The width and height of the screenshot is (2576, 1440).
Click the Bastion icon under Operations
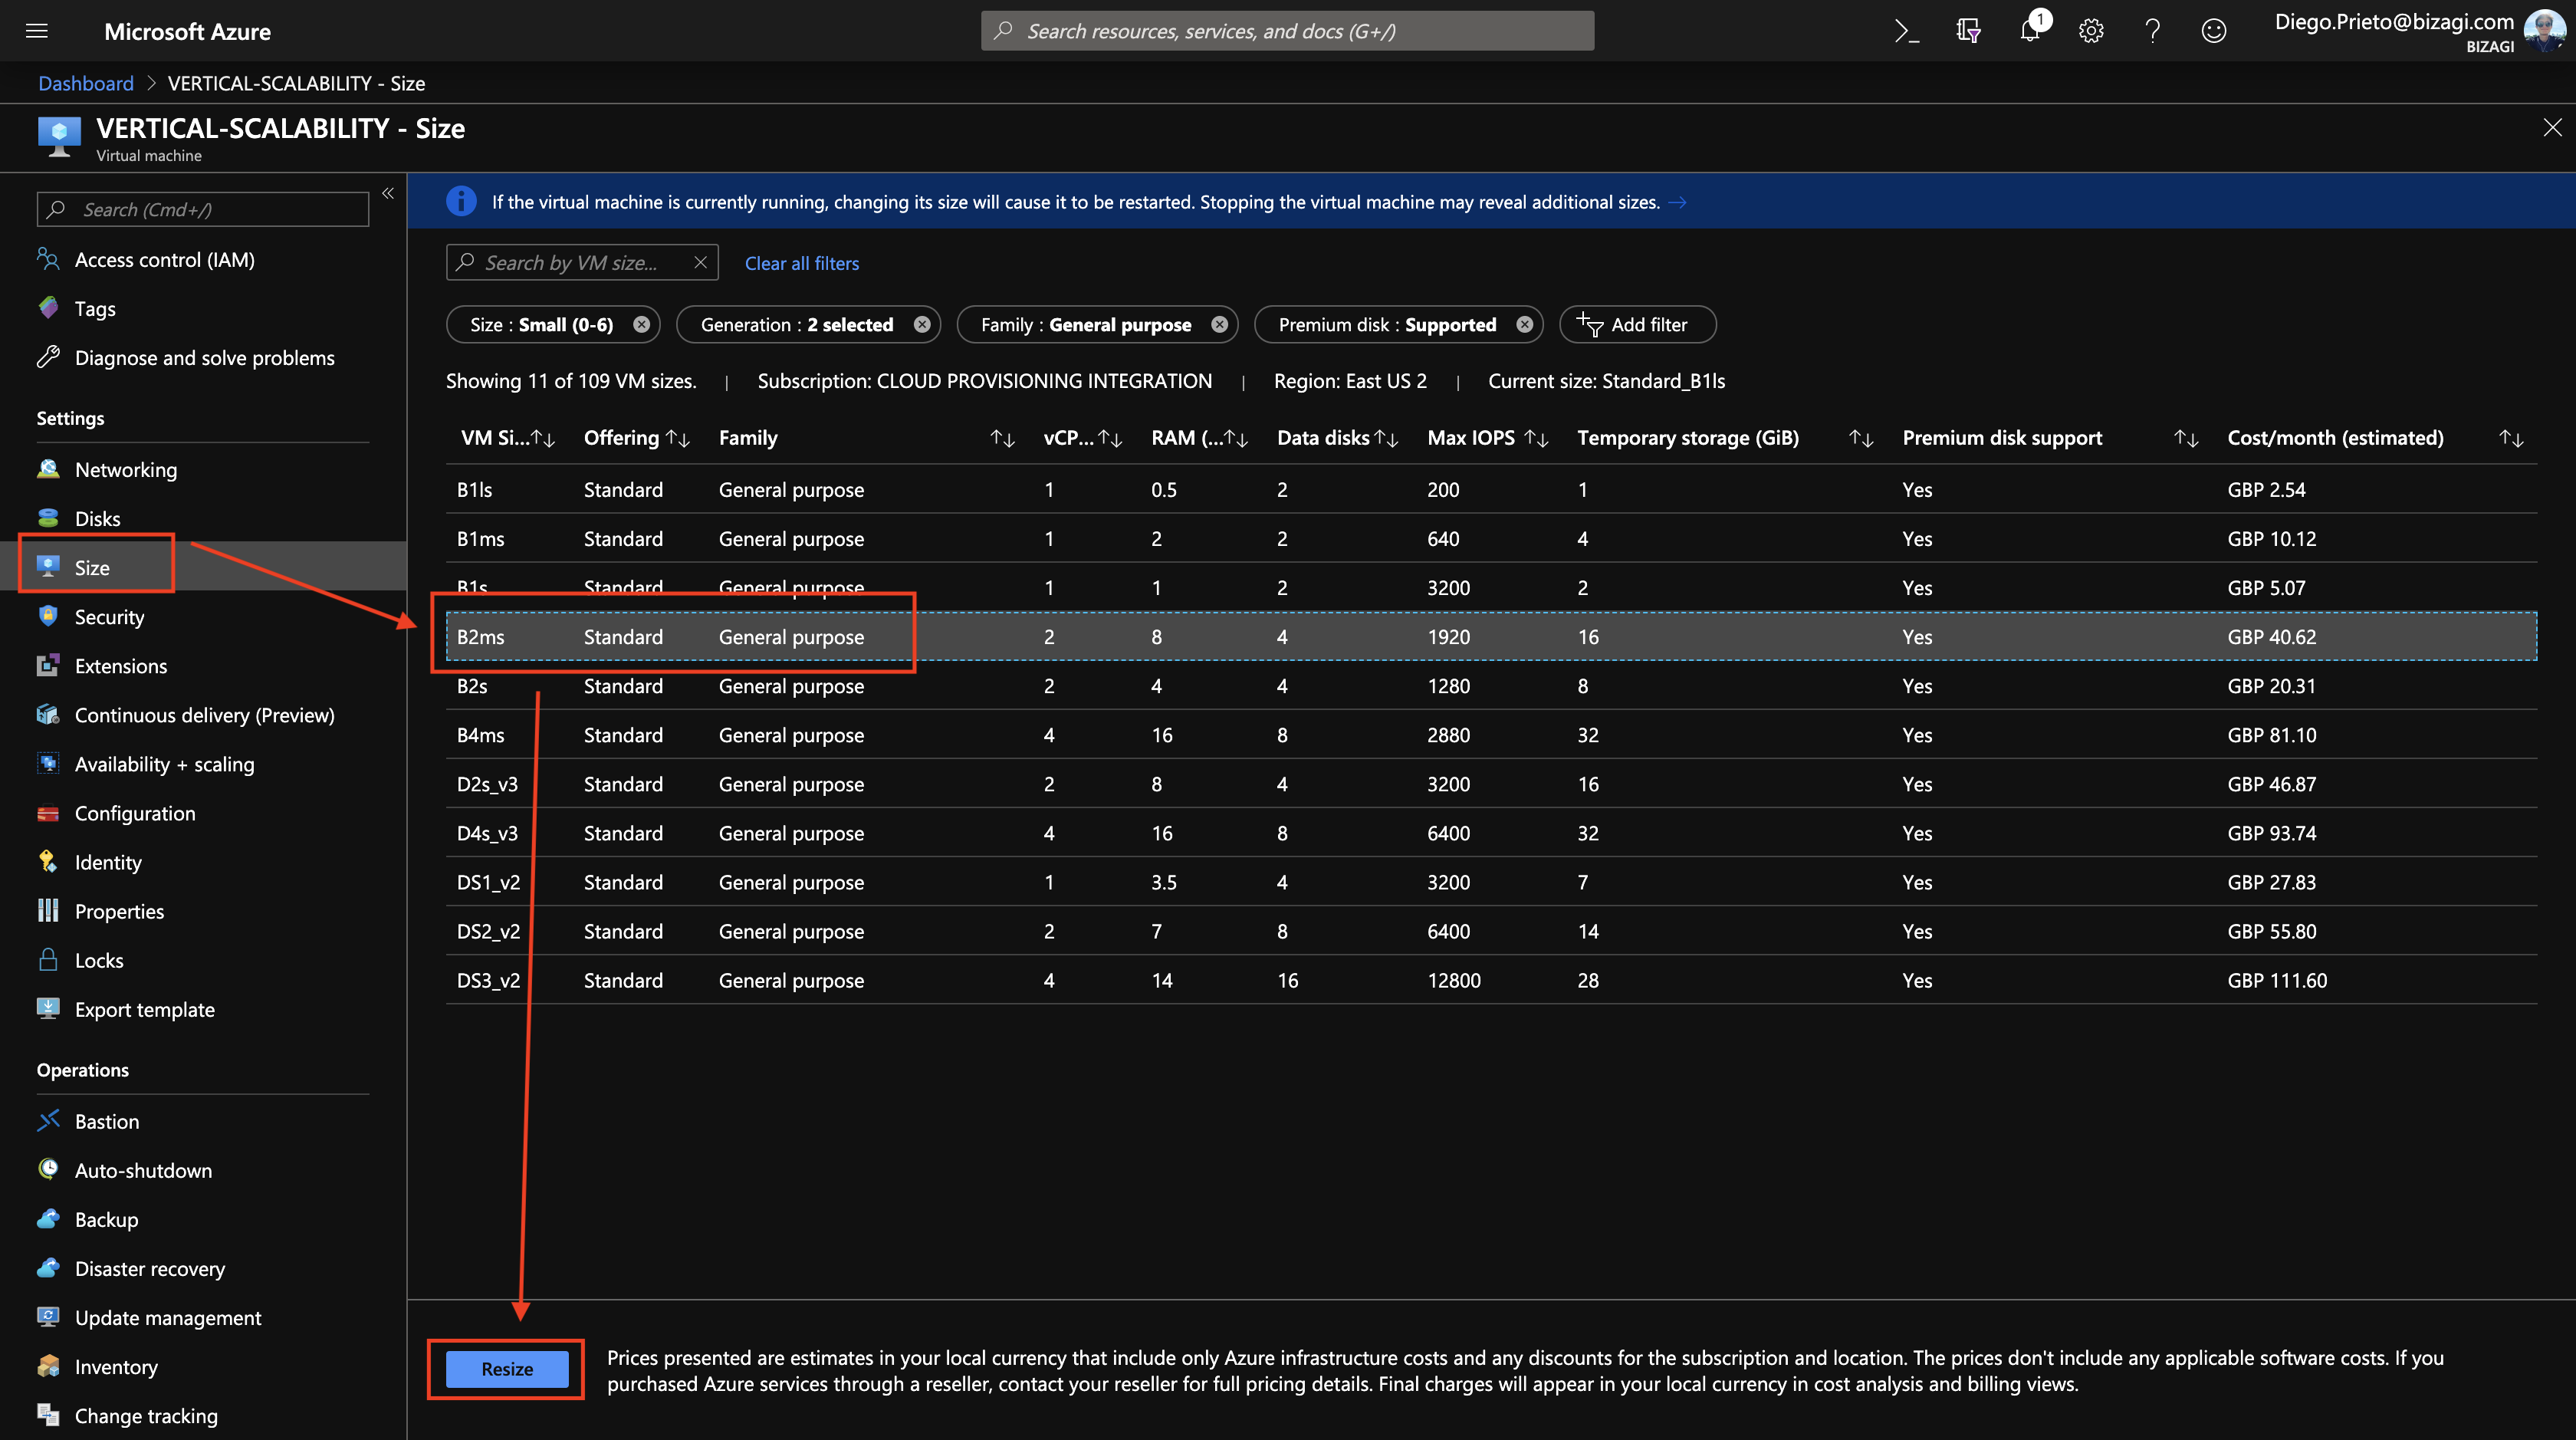(48, 1119)
